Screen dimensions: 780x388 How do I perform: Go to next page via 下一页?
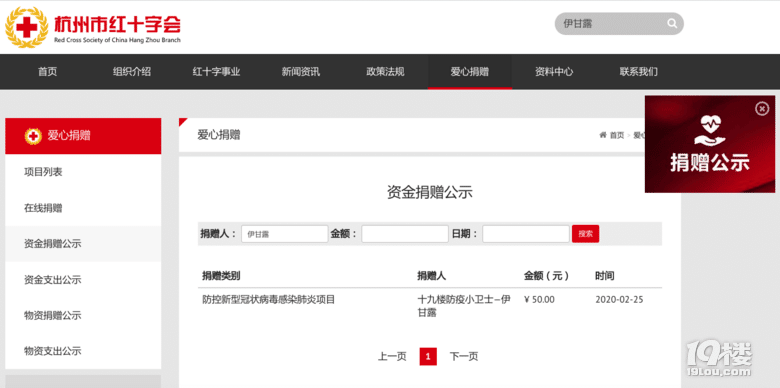pyautogui.click(x=464, y=356)
